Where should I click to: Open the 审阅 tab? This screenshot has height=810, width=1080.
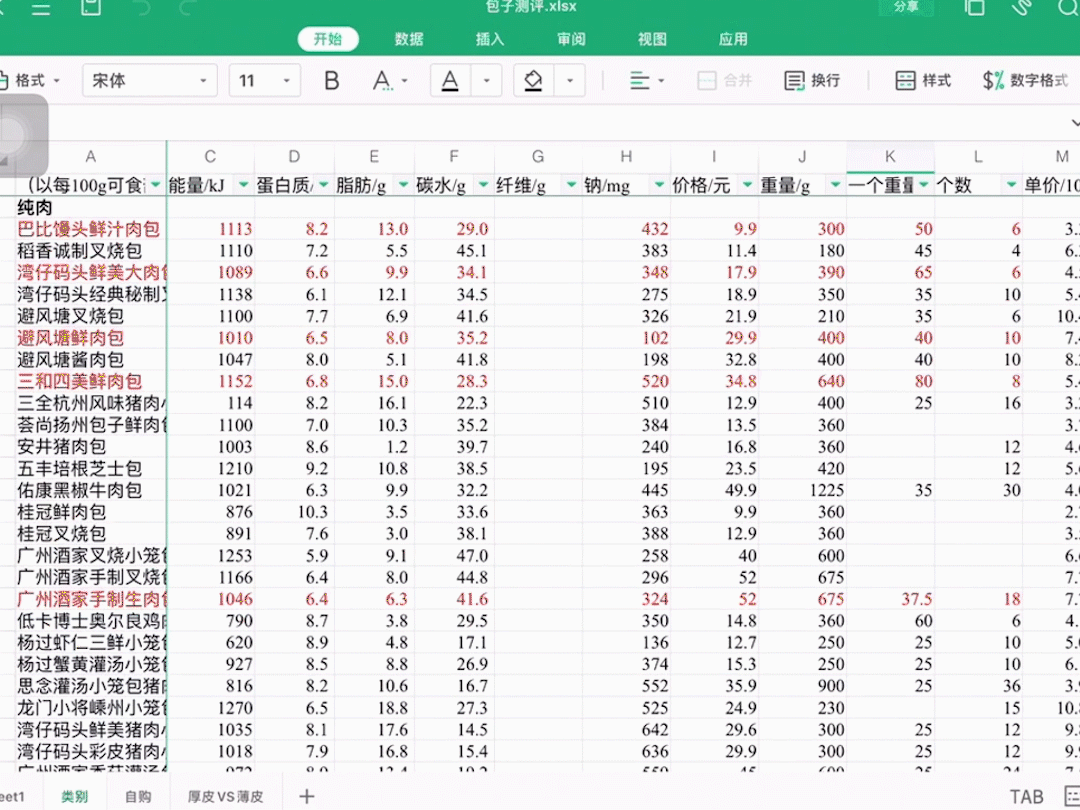[571, 39]
